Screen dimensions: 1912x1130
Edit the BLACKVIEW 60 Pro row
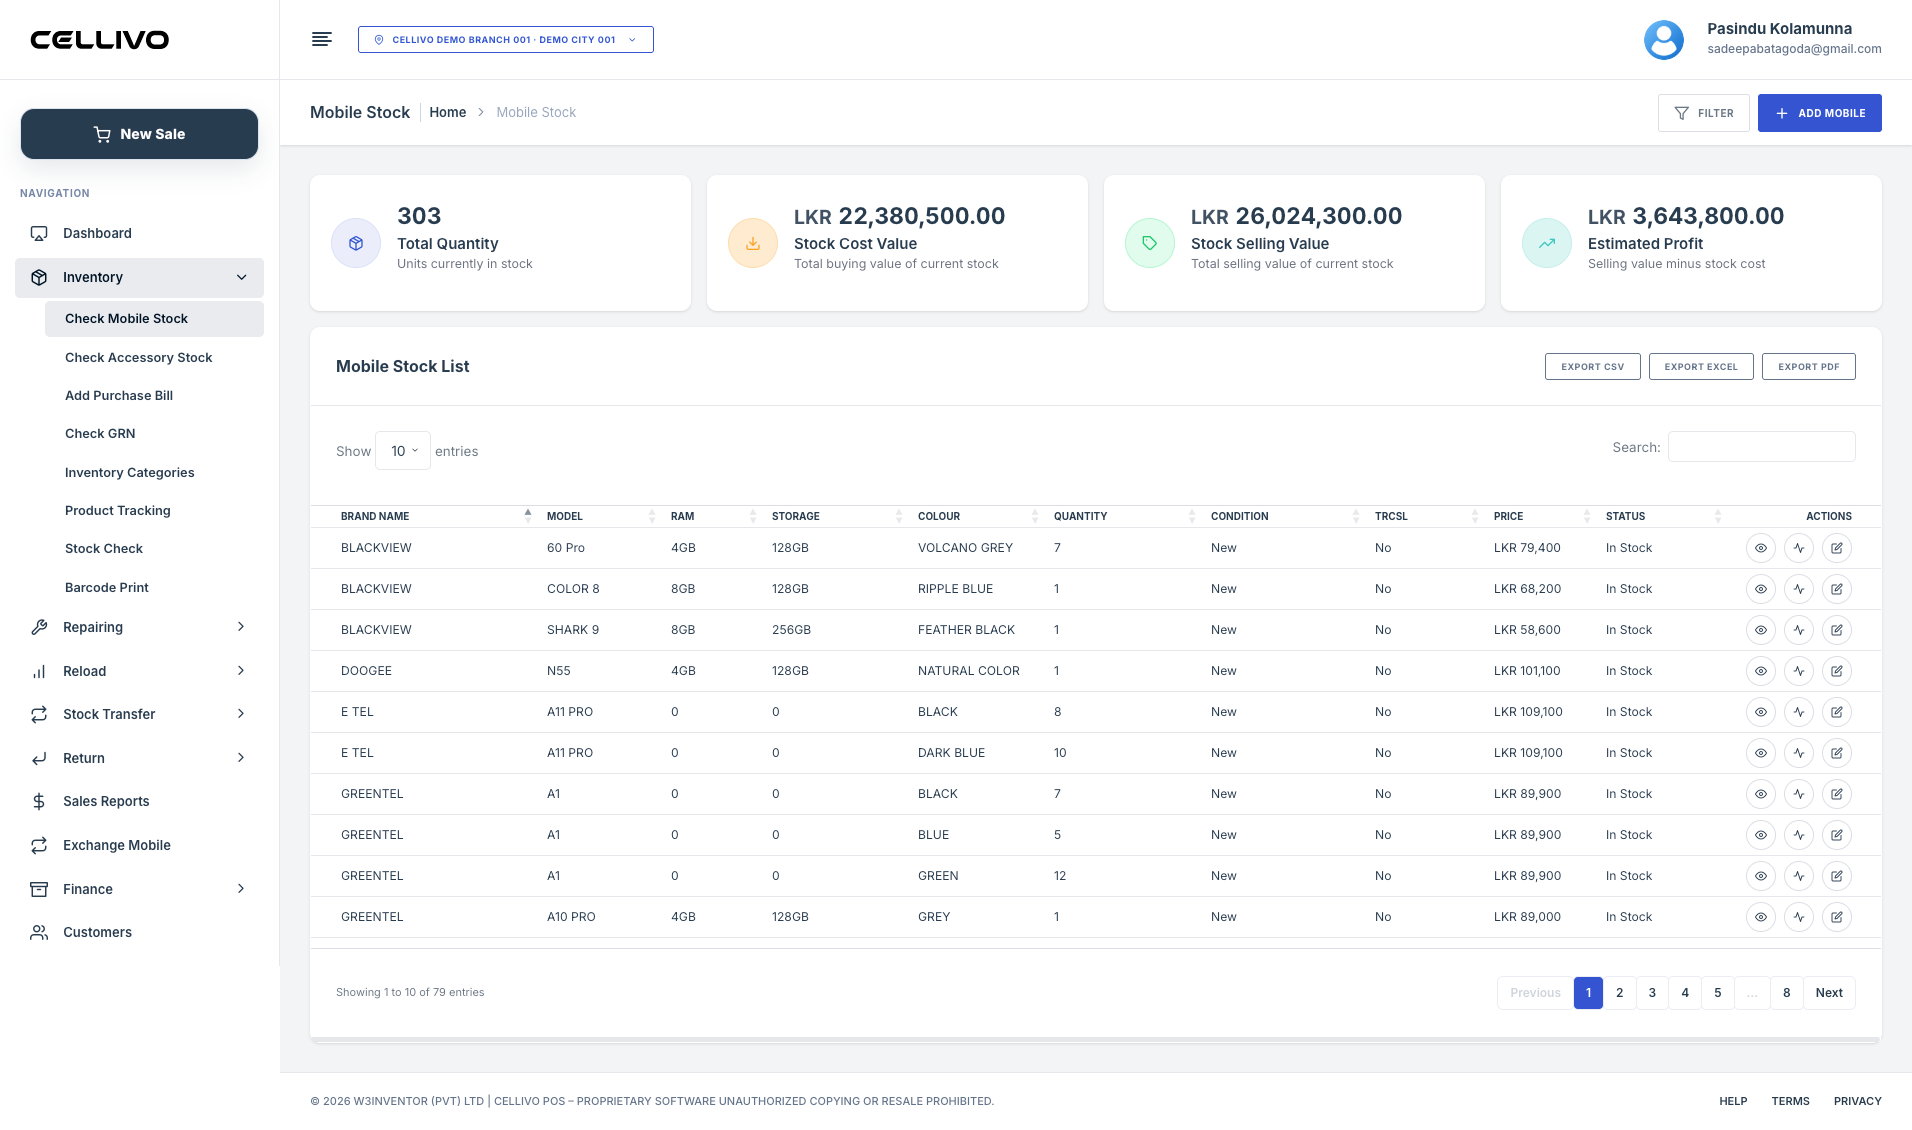[1837, 548]
